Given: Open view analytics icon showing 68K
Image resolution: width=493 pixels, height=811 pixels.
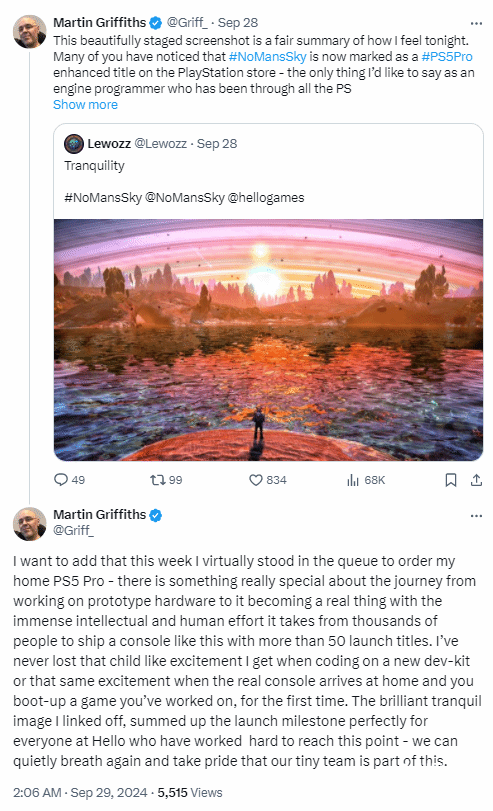Looking at the screenshot, I should [353, 480].
